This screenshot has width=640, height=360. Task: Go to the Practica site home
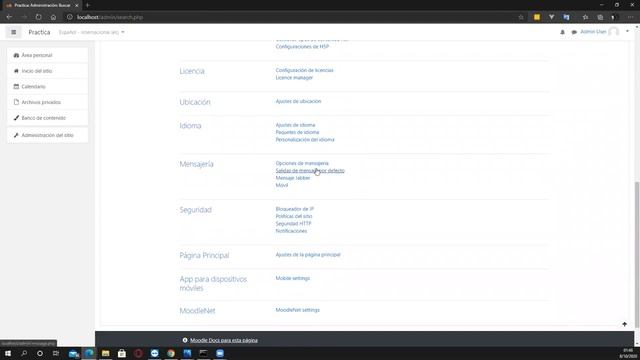point(39,32)
